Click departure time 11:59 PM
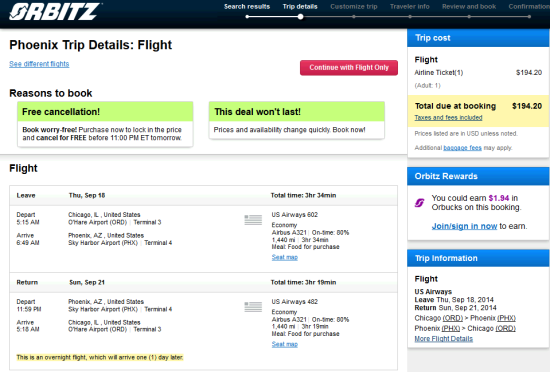This screenshot has height=372, width=550. pyautogui.click(x=29, y=309)
